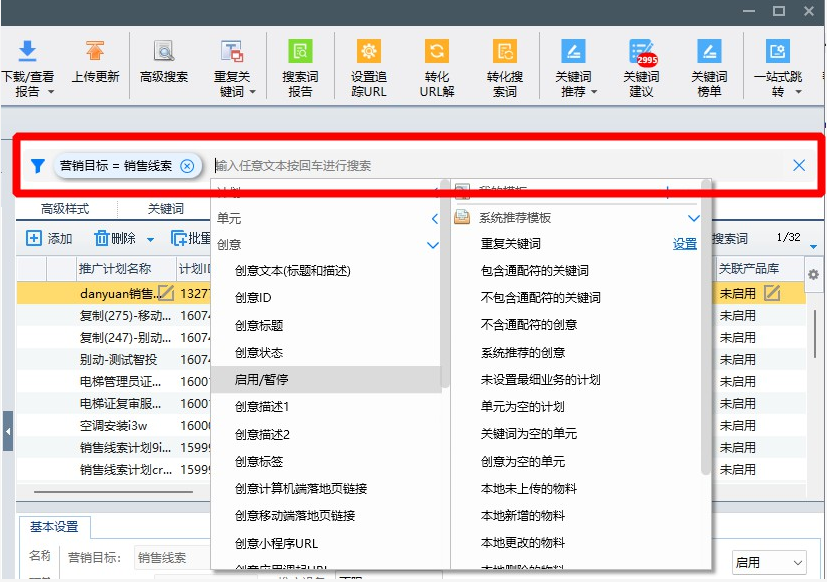The width and height of the screenshot is (827, 582).
Task: Open 高级搜索 advanced search
Action: coord(164,51)
